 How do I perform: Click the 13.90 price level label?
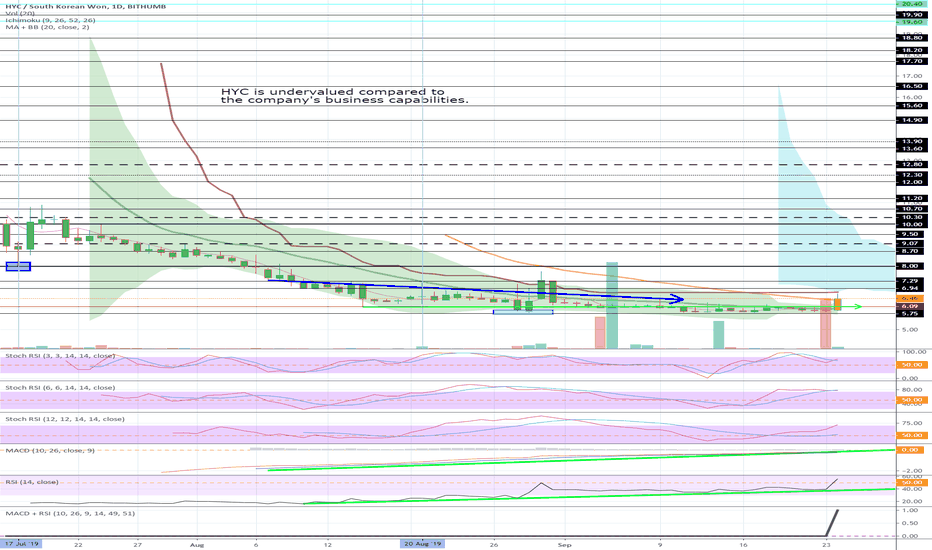point(912,142)
